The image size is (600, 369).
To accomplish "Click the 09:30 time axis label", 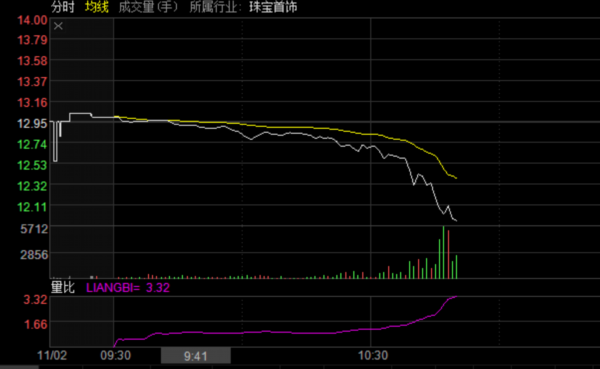I will point(116,356).
